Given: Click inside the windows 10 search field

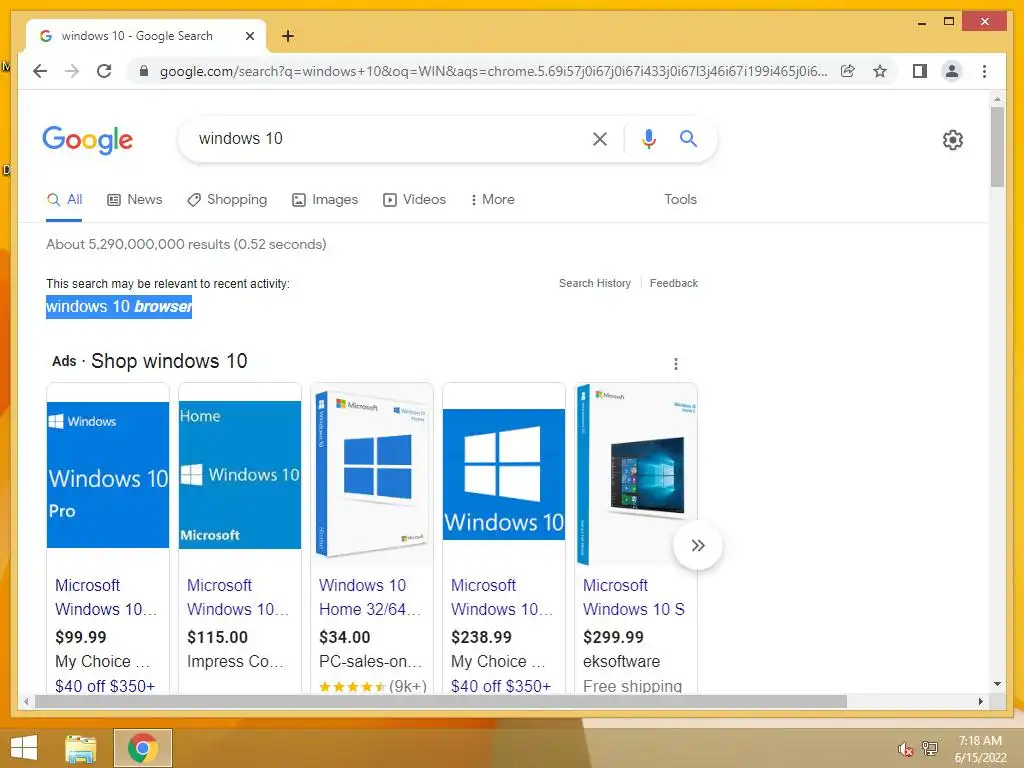Looking at the screenshot, I should click(x=385, y=138).
